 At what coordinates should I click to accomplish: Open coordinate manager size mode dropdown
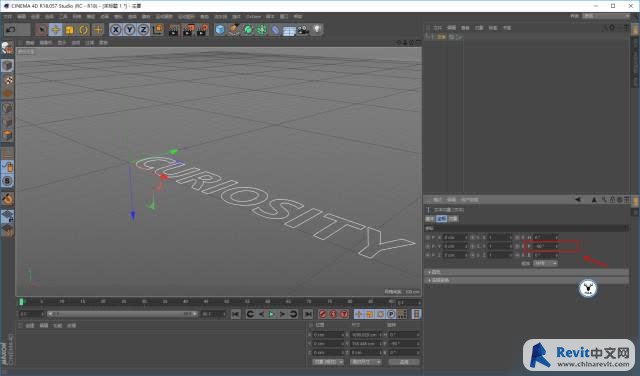366,362
